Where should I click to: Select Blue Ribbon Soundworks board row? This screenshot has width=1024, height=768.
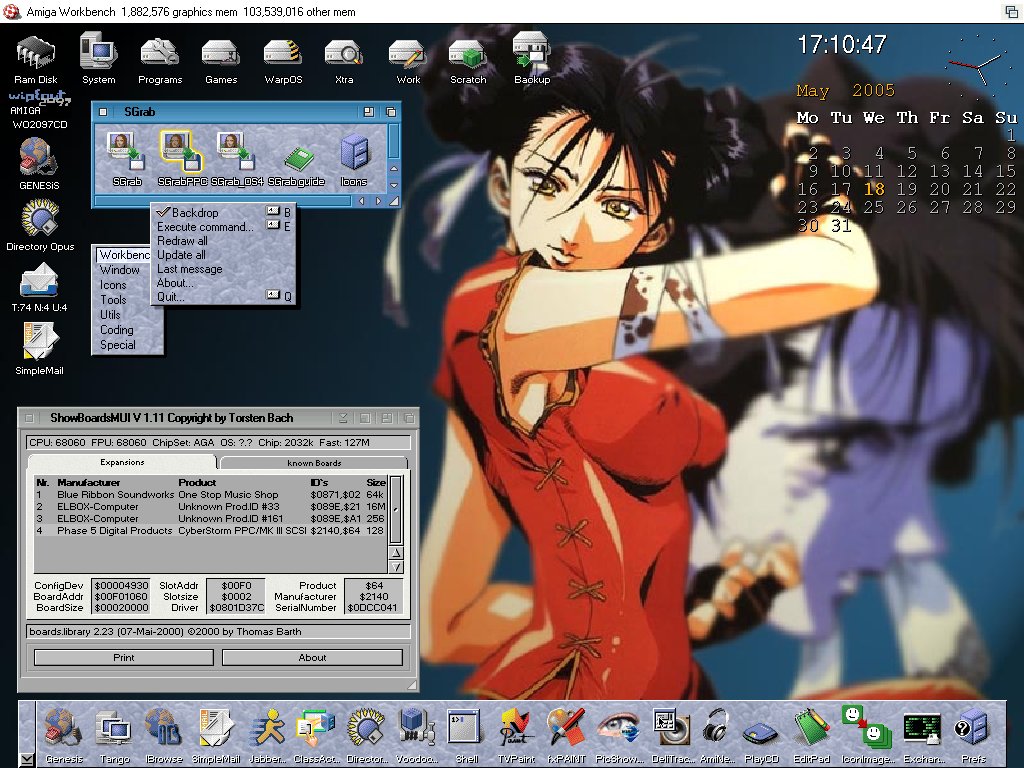click(210, 495)
